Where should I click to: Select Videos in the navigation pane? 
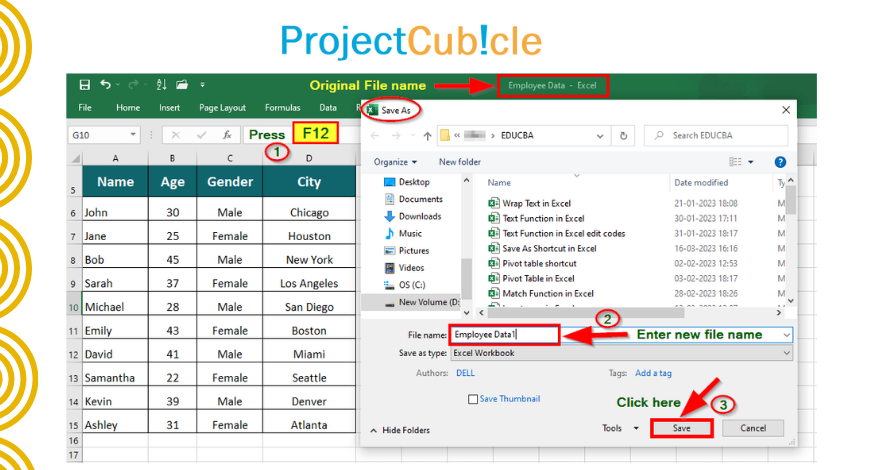(404, 268)
